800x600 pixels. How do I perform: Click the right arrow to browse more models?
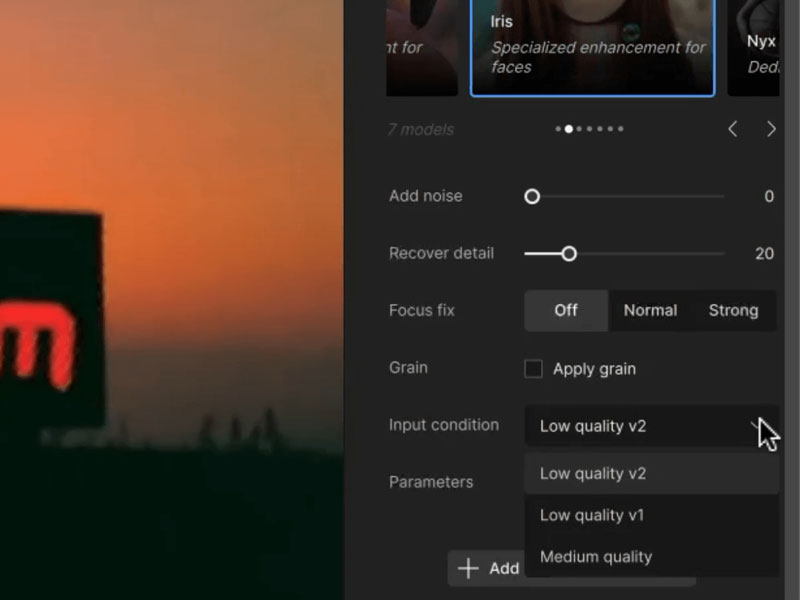(x=770, y=128)
